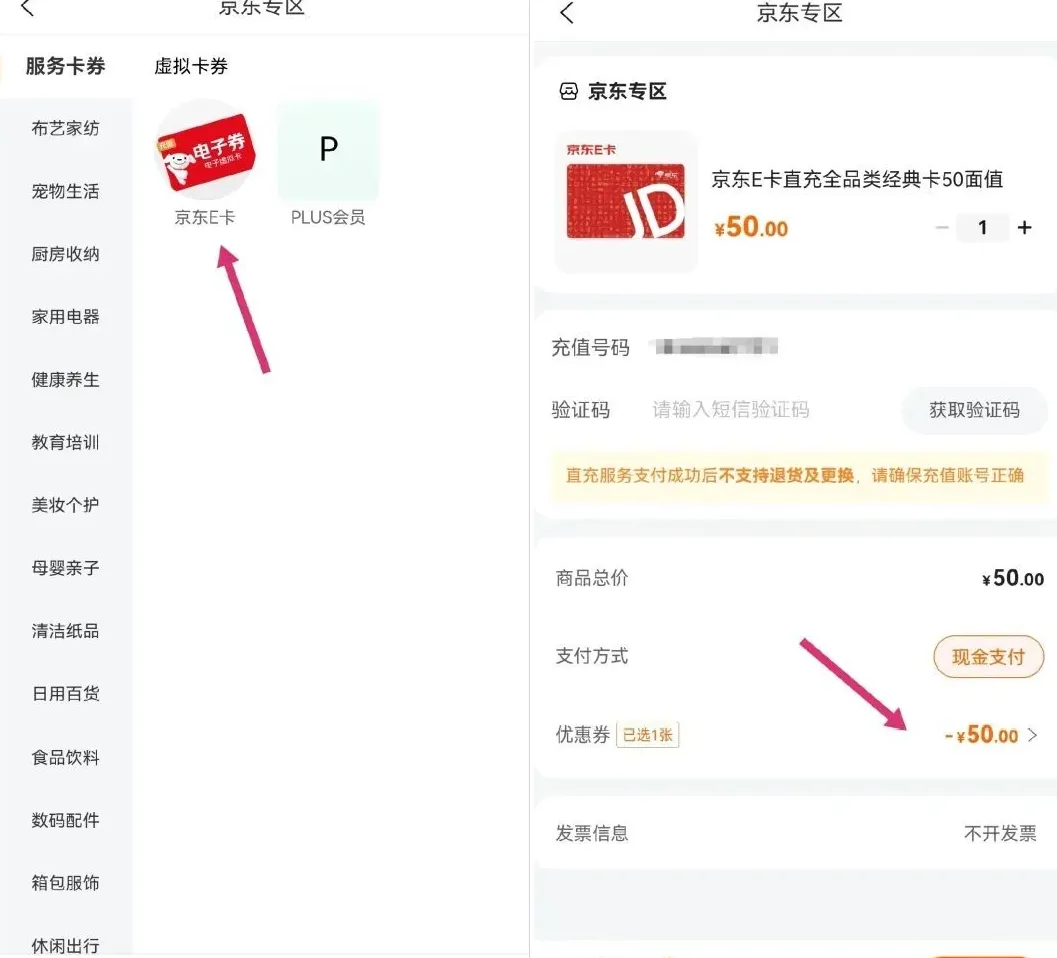Image resolution: width=1057 pixels, height=958 pixels.
Task: Click the 京东E卡 label text
Action: (205, 217)
